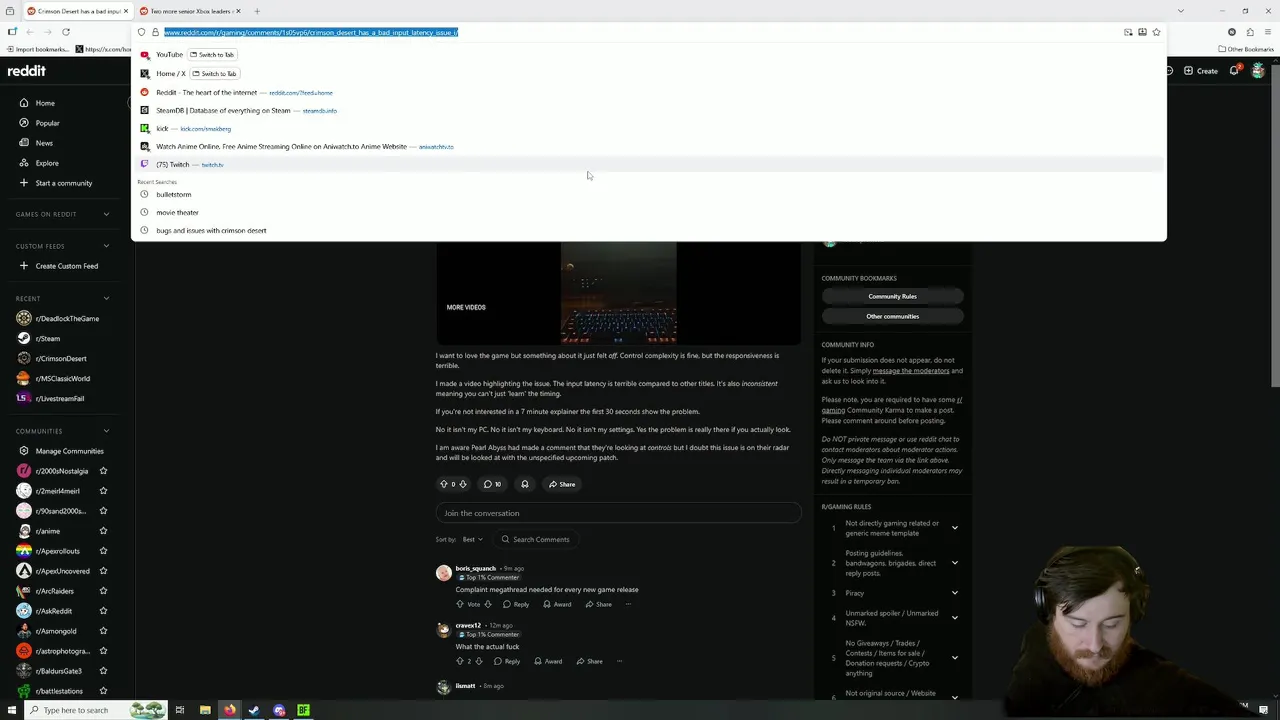Upvote cravex12's comment
Screen dimensions: 1280x720
[x=460, y=661]
